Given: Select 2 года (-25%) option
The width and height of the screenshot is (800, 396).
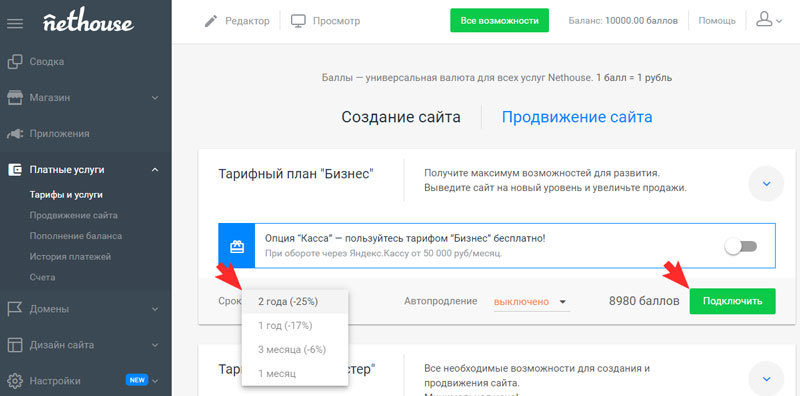Looking at the screenshot, I should [x=294, y=302].
